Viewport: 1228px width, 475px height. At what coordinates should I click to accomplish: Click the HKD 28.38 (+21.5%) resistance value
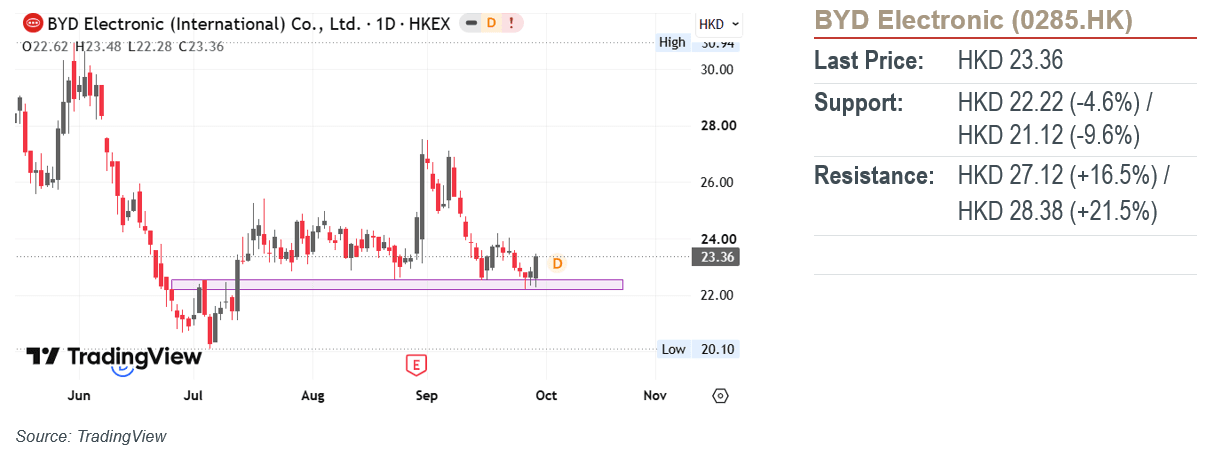[1056, 211]
